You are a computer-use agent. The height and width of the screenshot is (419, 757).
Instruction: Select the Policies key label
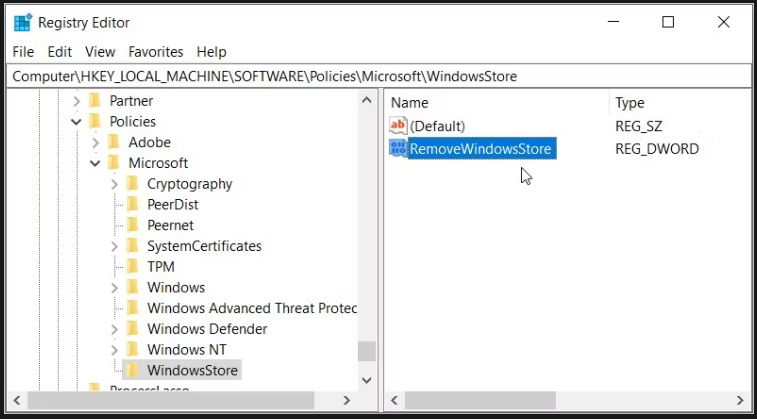pyautogui.click(x=133, y=122)
